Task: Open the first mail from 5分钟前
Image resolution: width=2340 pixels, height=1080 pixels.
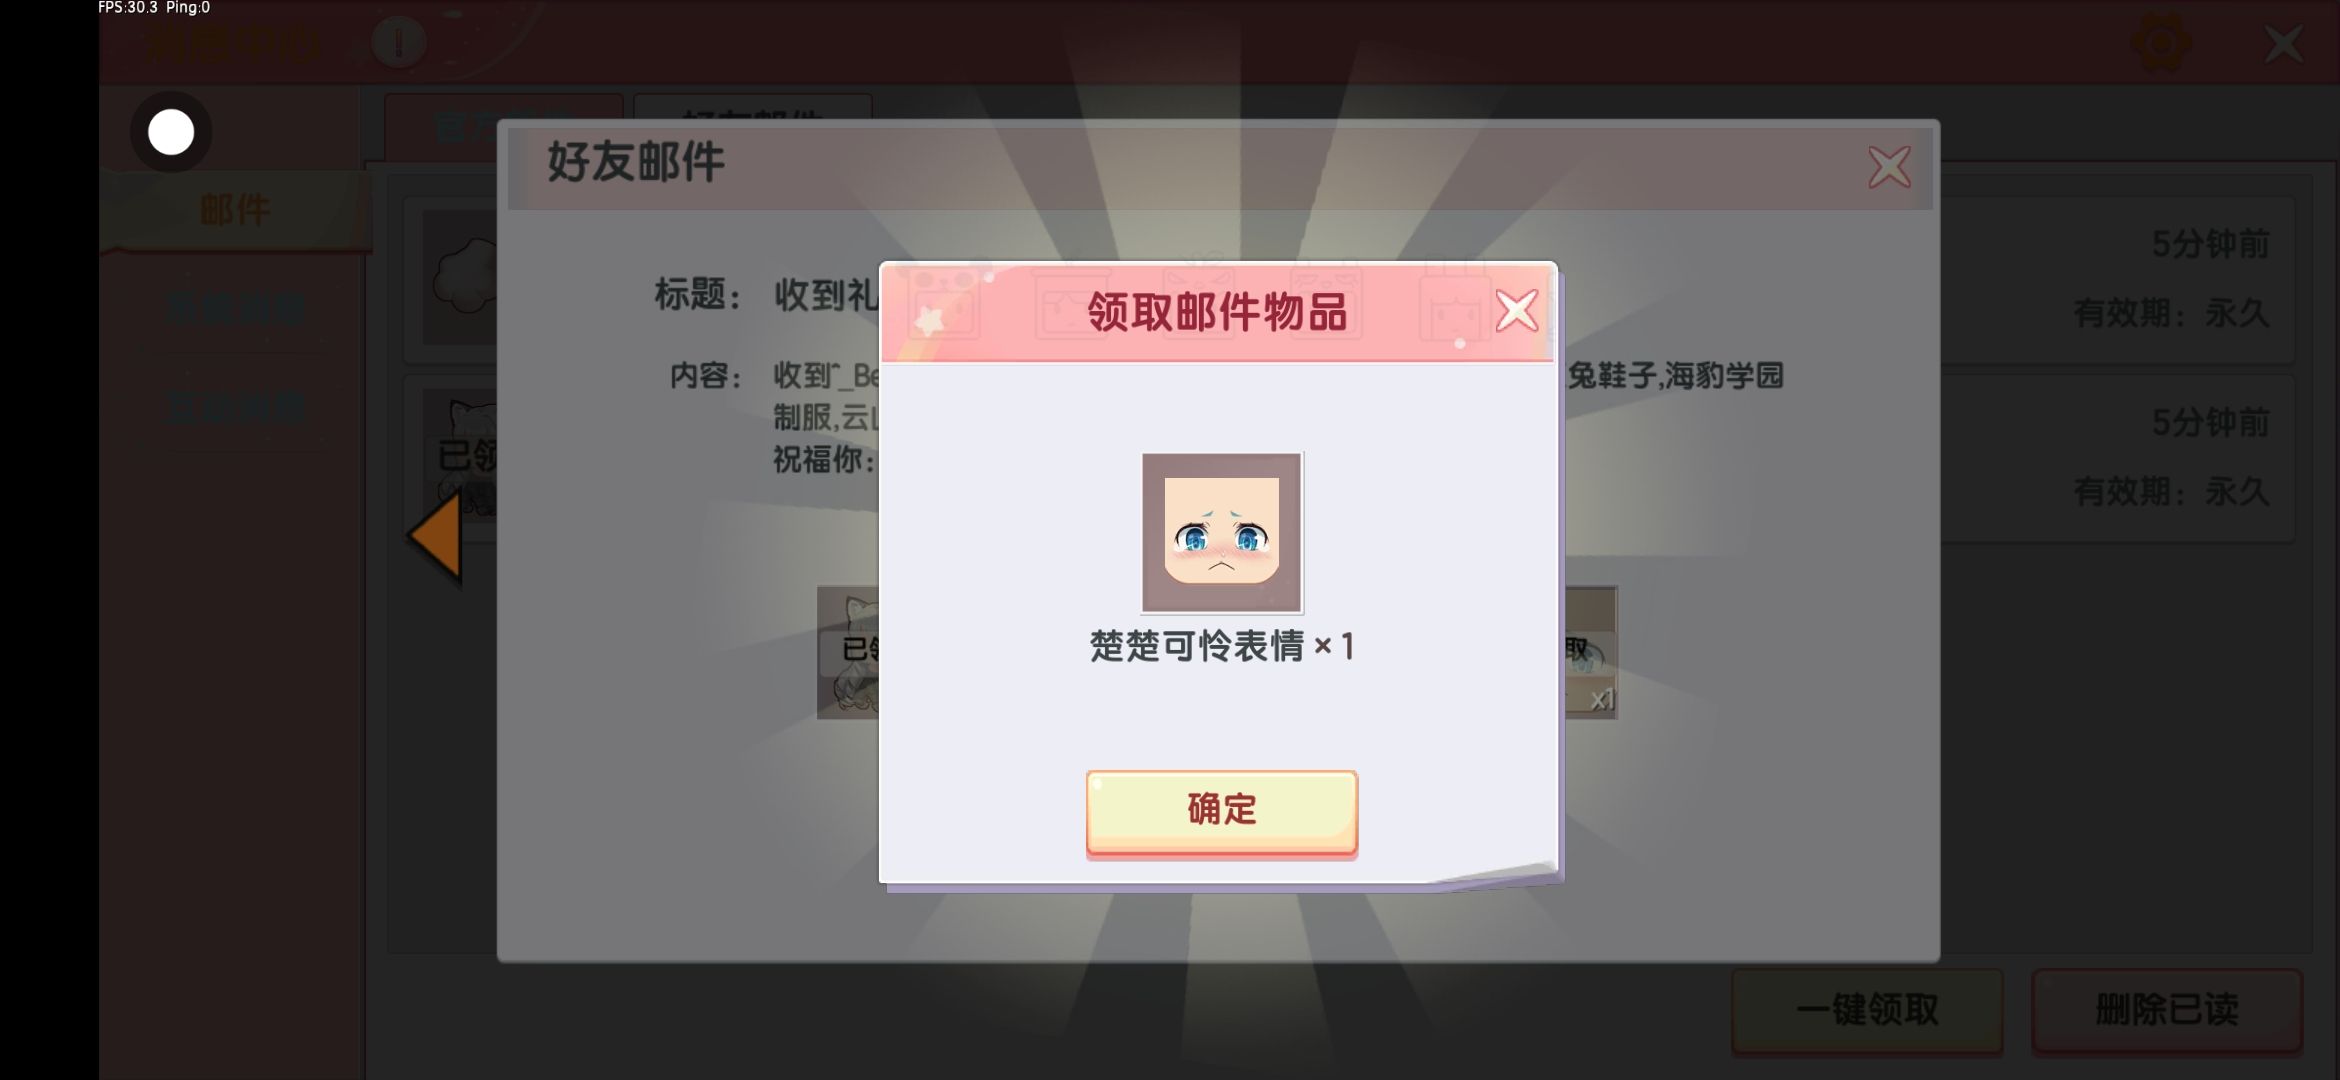Action: [x=2120, y=279]
